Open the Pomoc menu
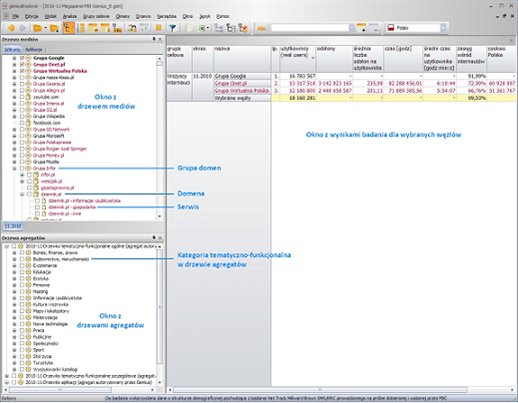This screenshot has height=403, width=518. (223, 16)
